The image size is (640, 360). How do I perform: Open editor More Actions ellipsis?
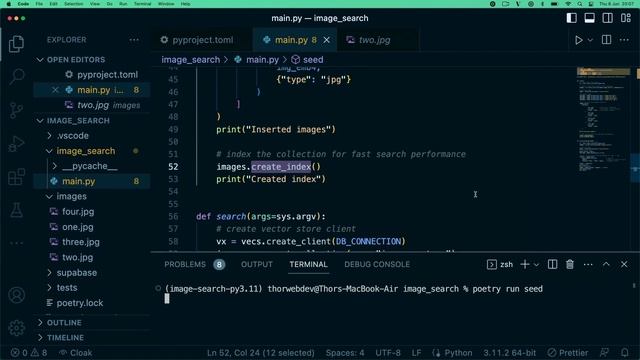[624, 40]
